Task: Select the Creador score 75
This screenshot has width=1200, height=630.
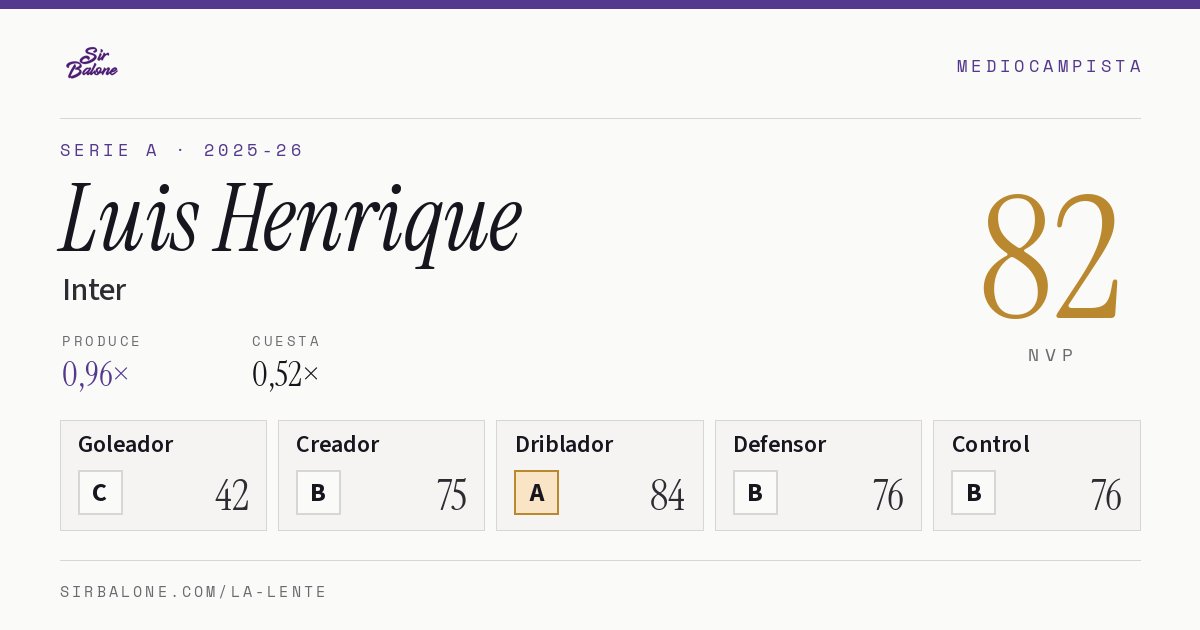Action: click(451, 495)
